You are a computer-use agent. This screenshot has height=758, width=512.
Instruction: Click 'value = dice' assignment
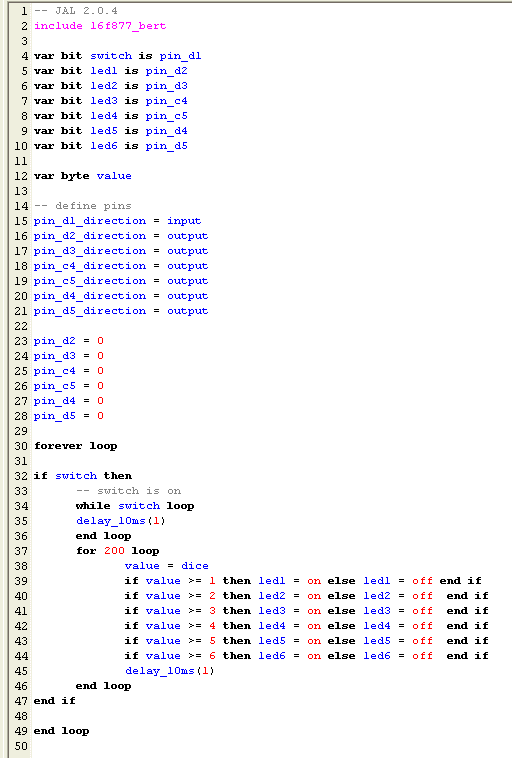(x=167, y=566)
